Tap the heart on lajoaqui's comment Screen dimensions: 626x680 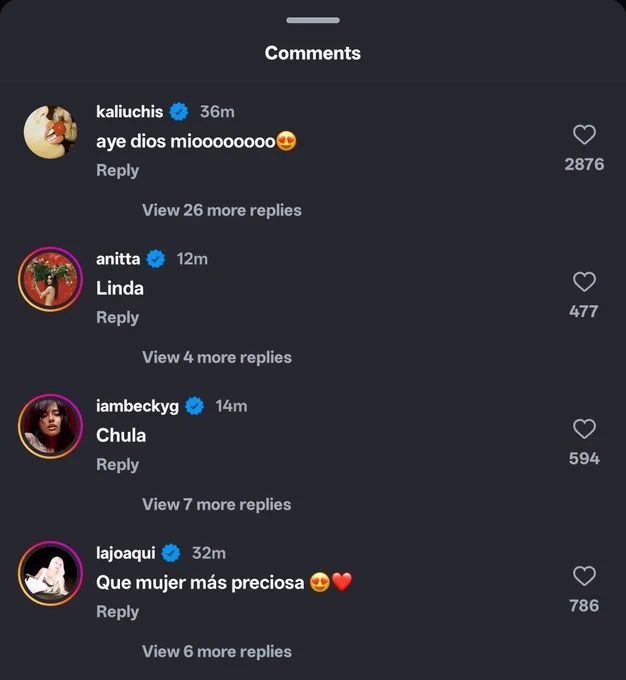pyautogui.click(x=584, y=576)
